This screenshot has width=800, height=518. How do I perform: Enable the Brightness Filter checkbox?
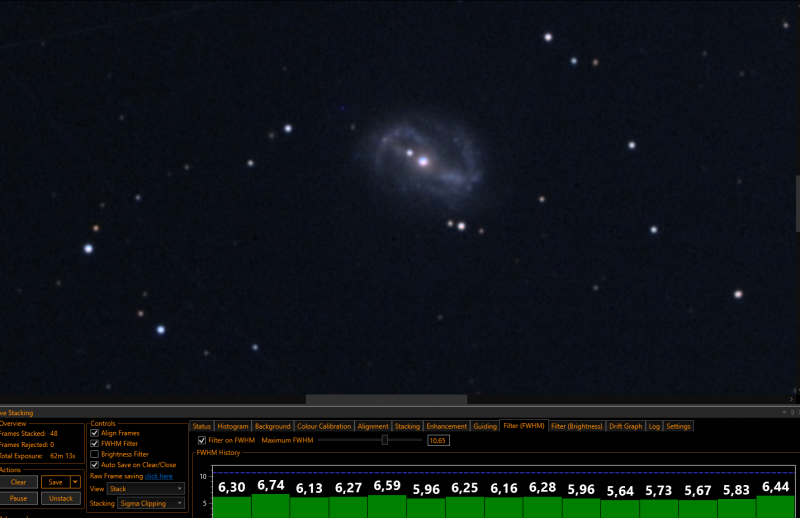pyautogui.click(x=94, y=454)
